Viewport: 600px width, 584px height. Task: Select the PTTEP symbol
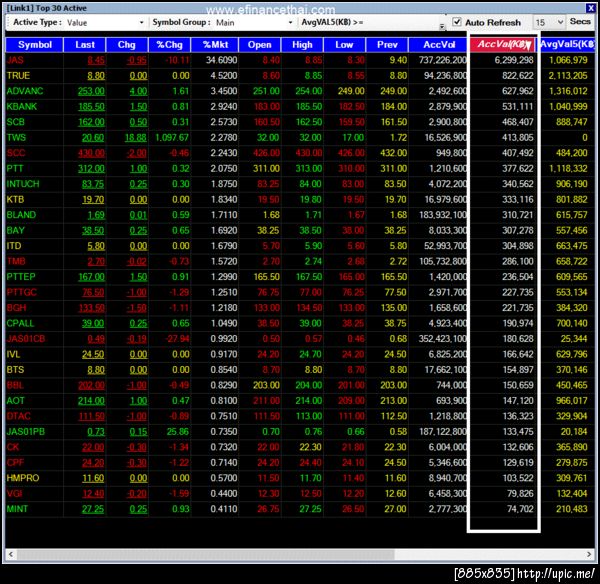[x=21, y=277]
